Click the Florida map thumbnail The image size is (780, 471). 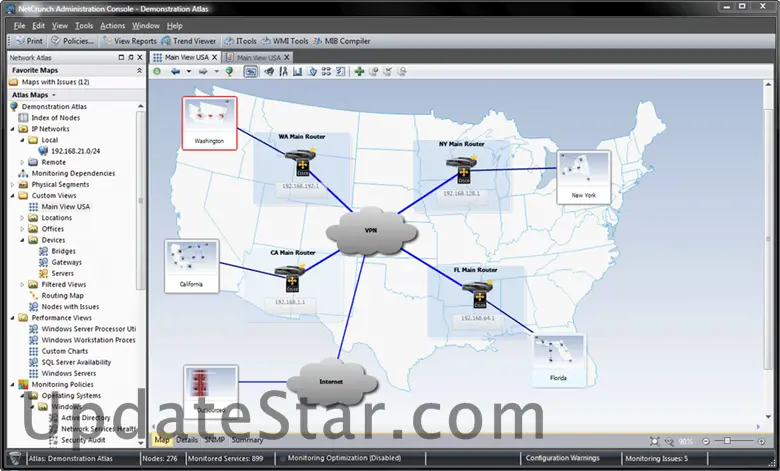pos(559,360)
